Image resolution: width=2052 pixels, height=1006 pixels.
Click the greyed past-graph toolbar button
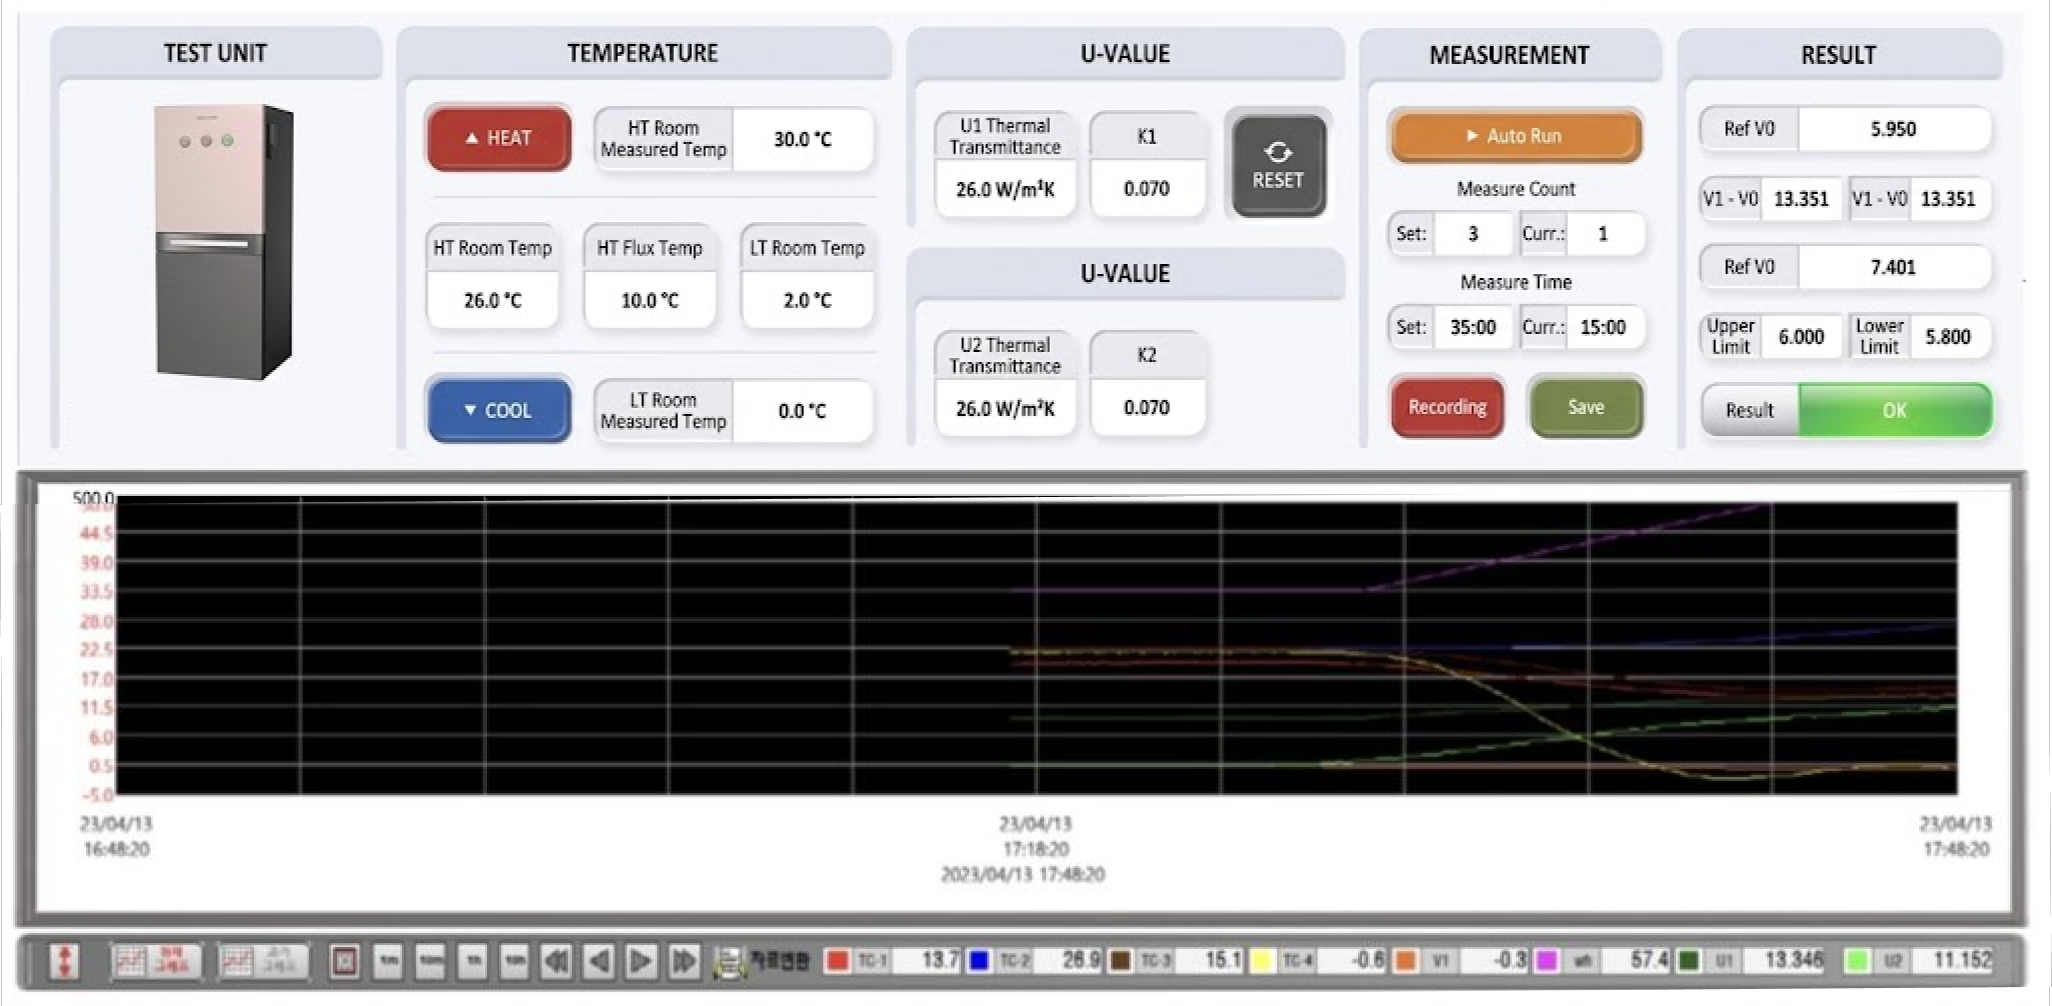coord(263,961)
